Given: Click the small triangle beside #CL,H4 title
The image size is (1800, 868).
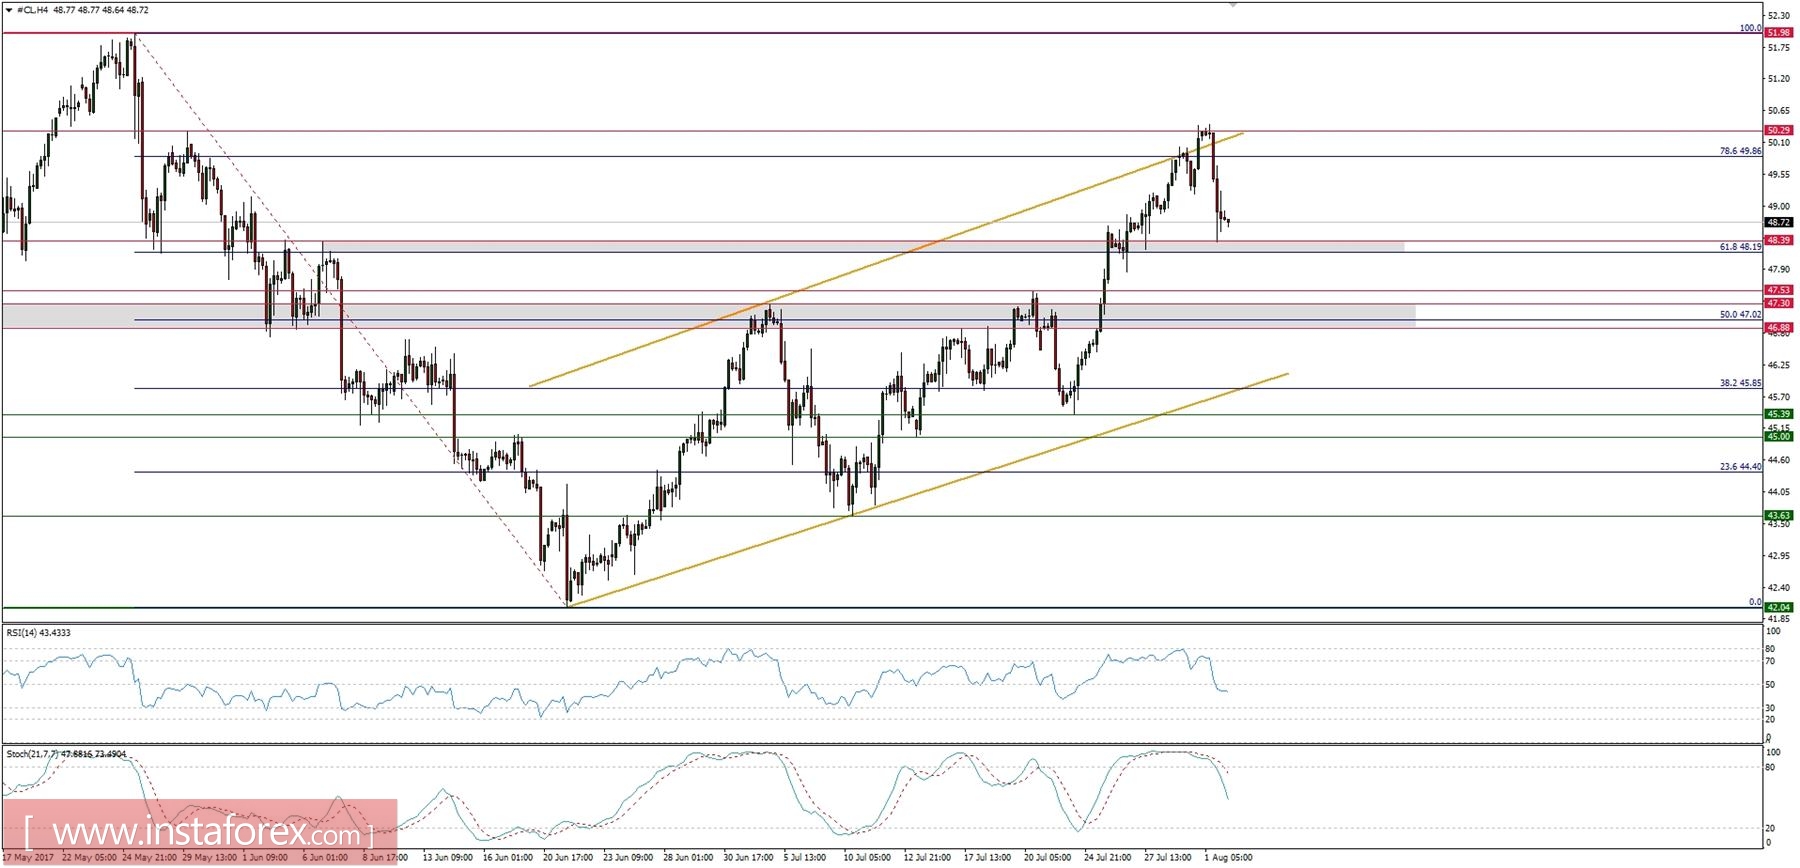Looking at the screenshot, I should [x=9, y=9].
